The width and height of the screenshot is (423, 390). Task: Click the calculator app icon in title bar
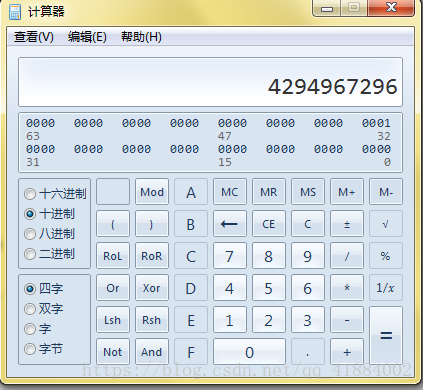click(15, 12)
